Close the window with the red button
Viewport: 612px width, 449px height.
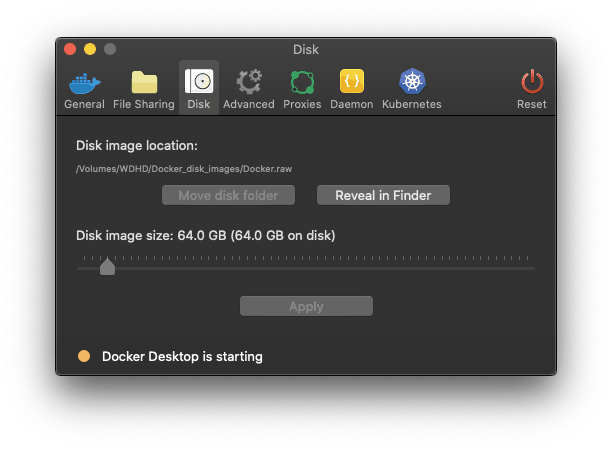[70, 49]
